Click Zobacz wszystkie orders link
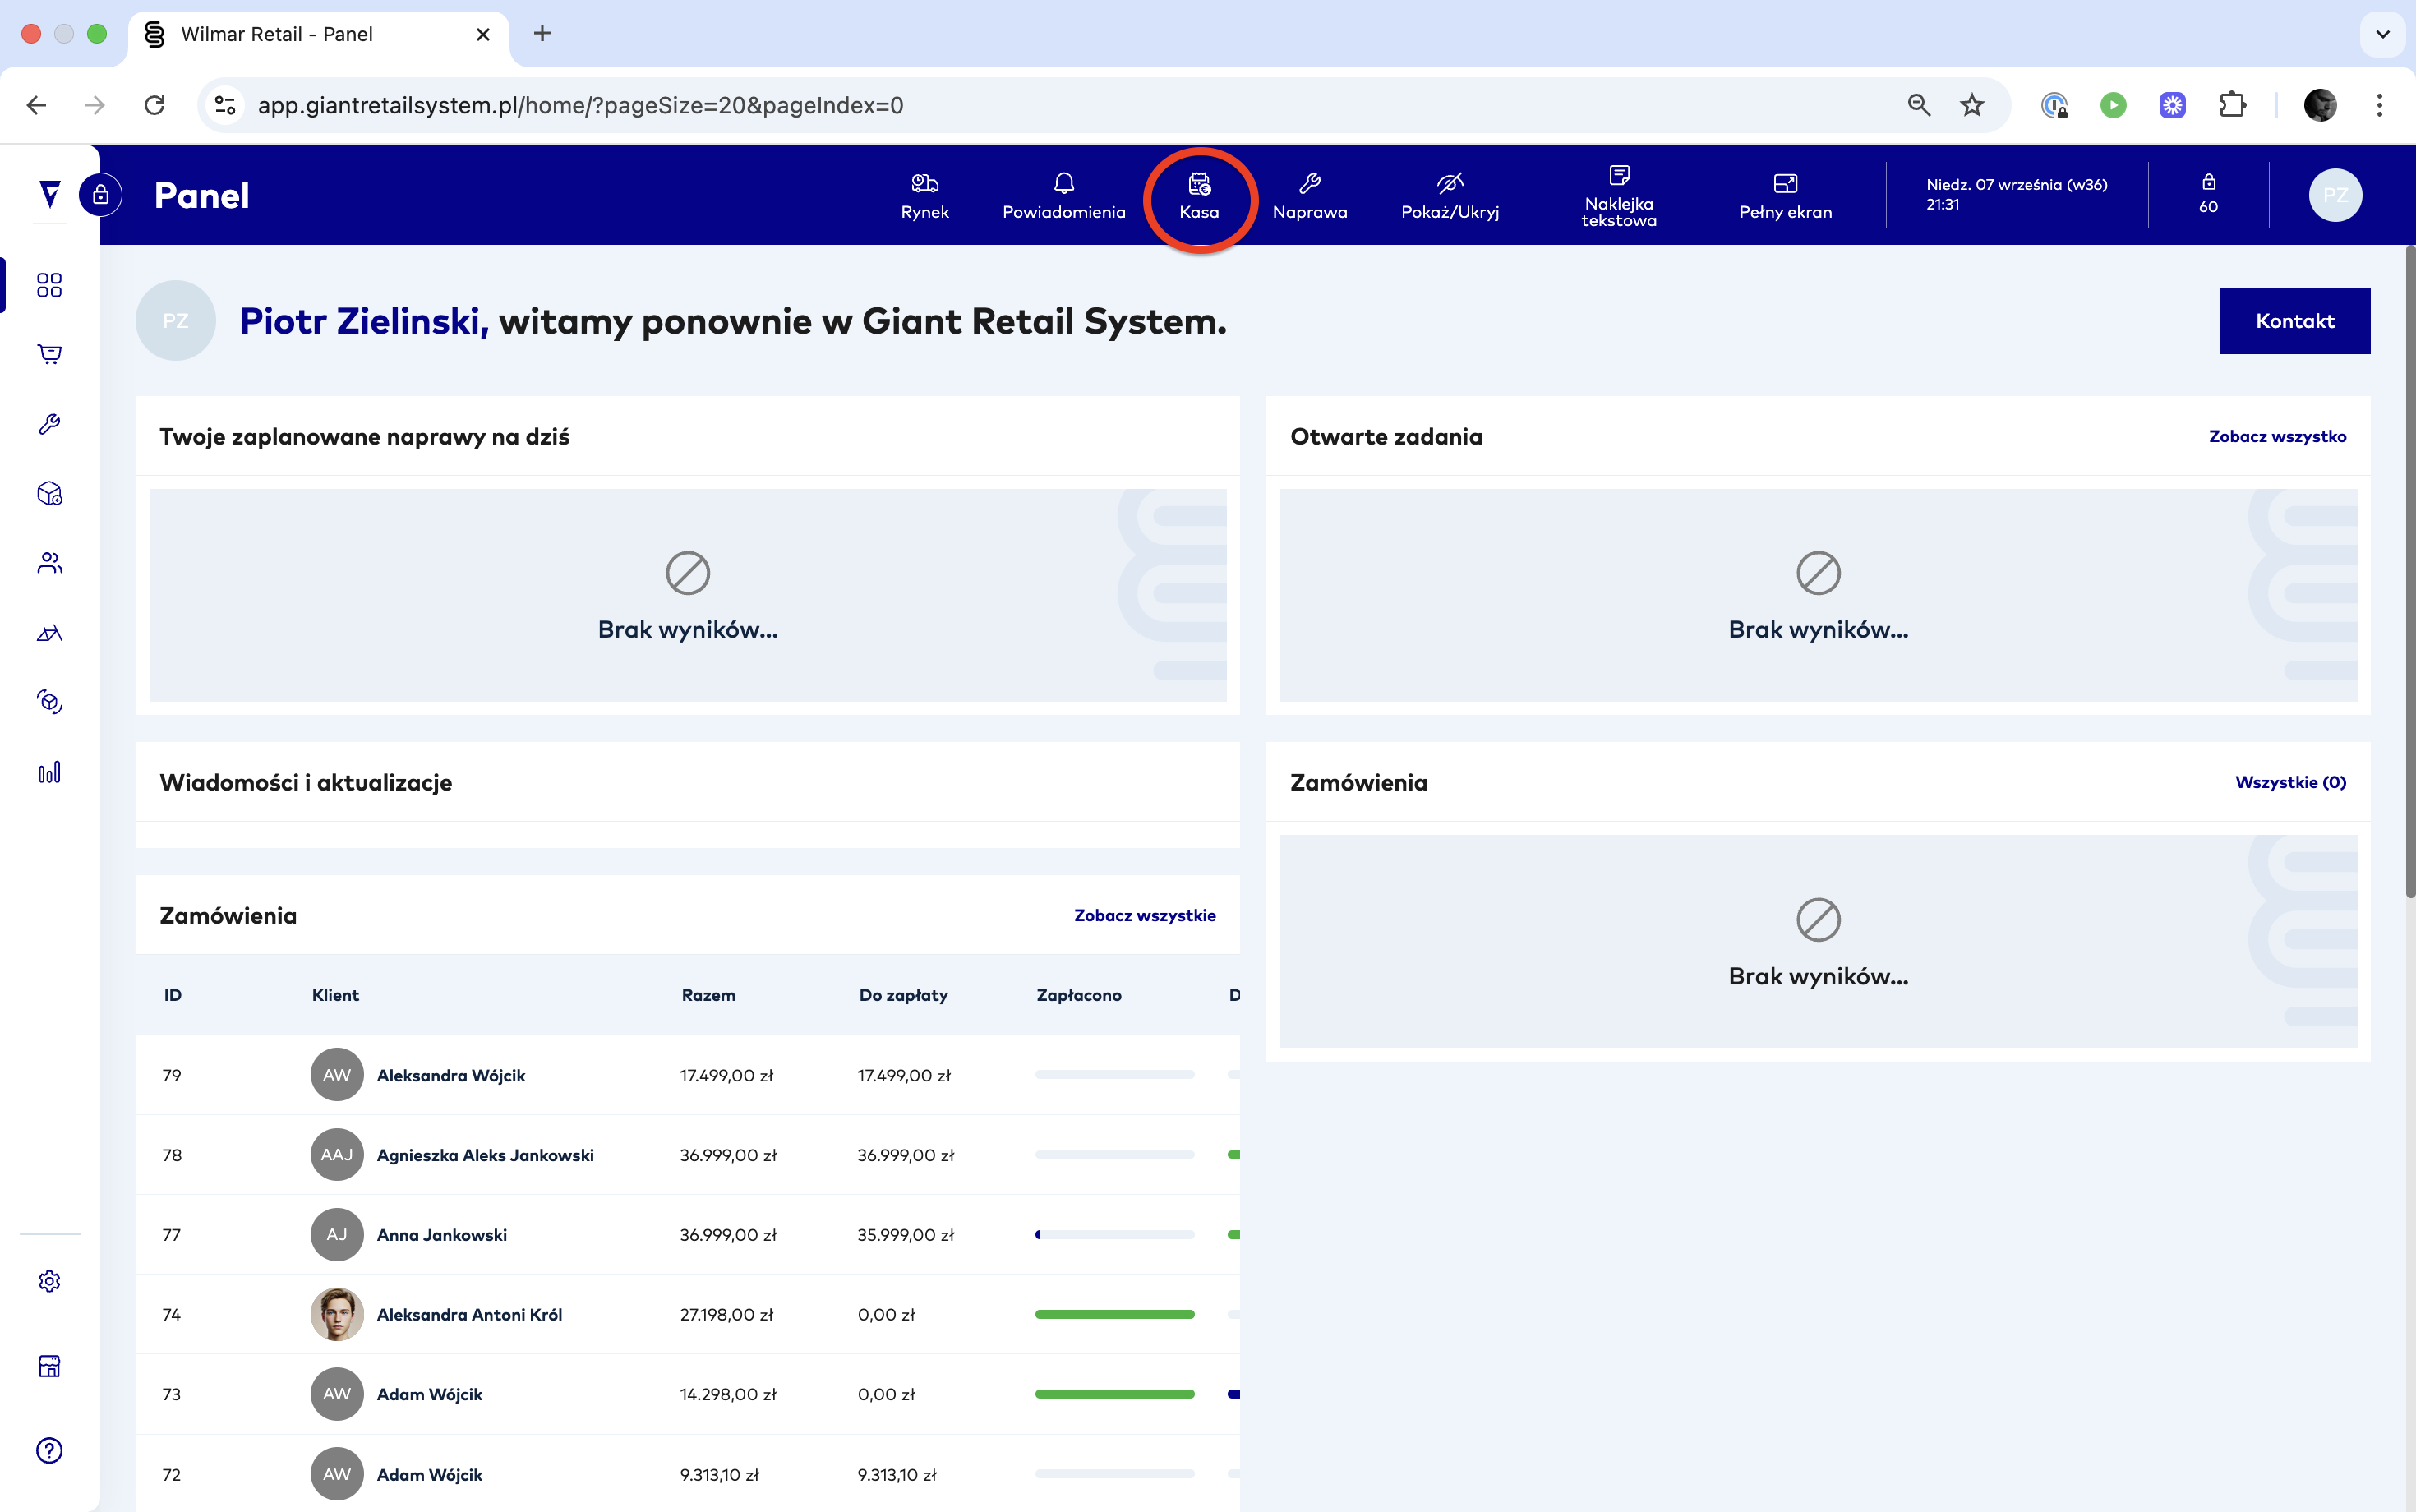The height and width of the screenshot is (1512, 2416). pyautogui.click(x=1144, y=915)
